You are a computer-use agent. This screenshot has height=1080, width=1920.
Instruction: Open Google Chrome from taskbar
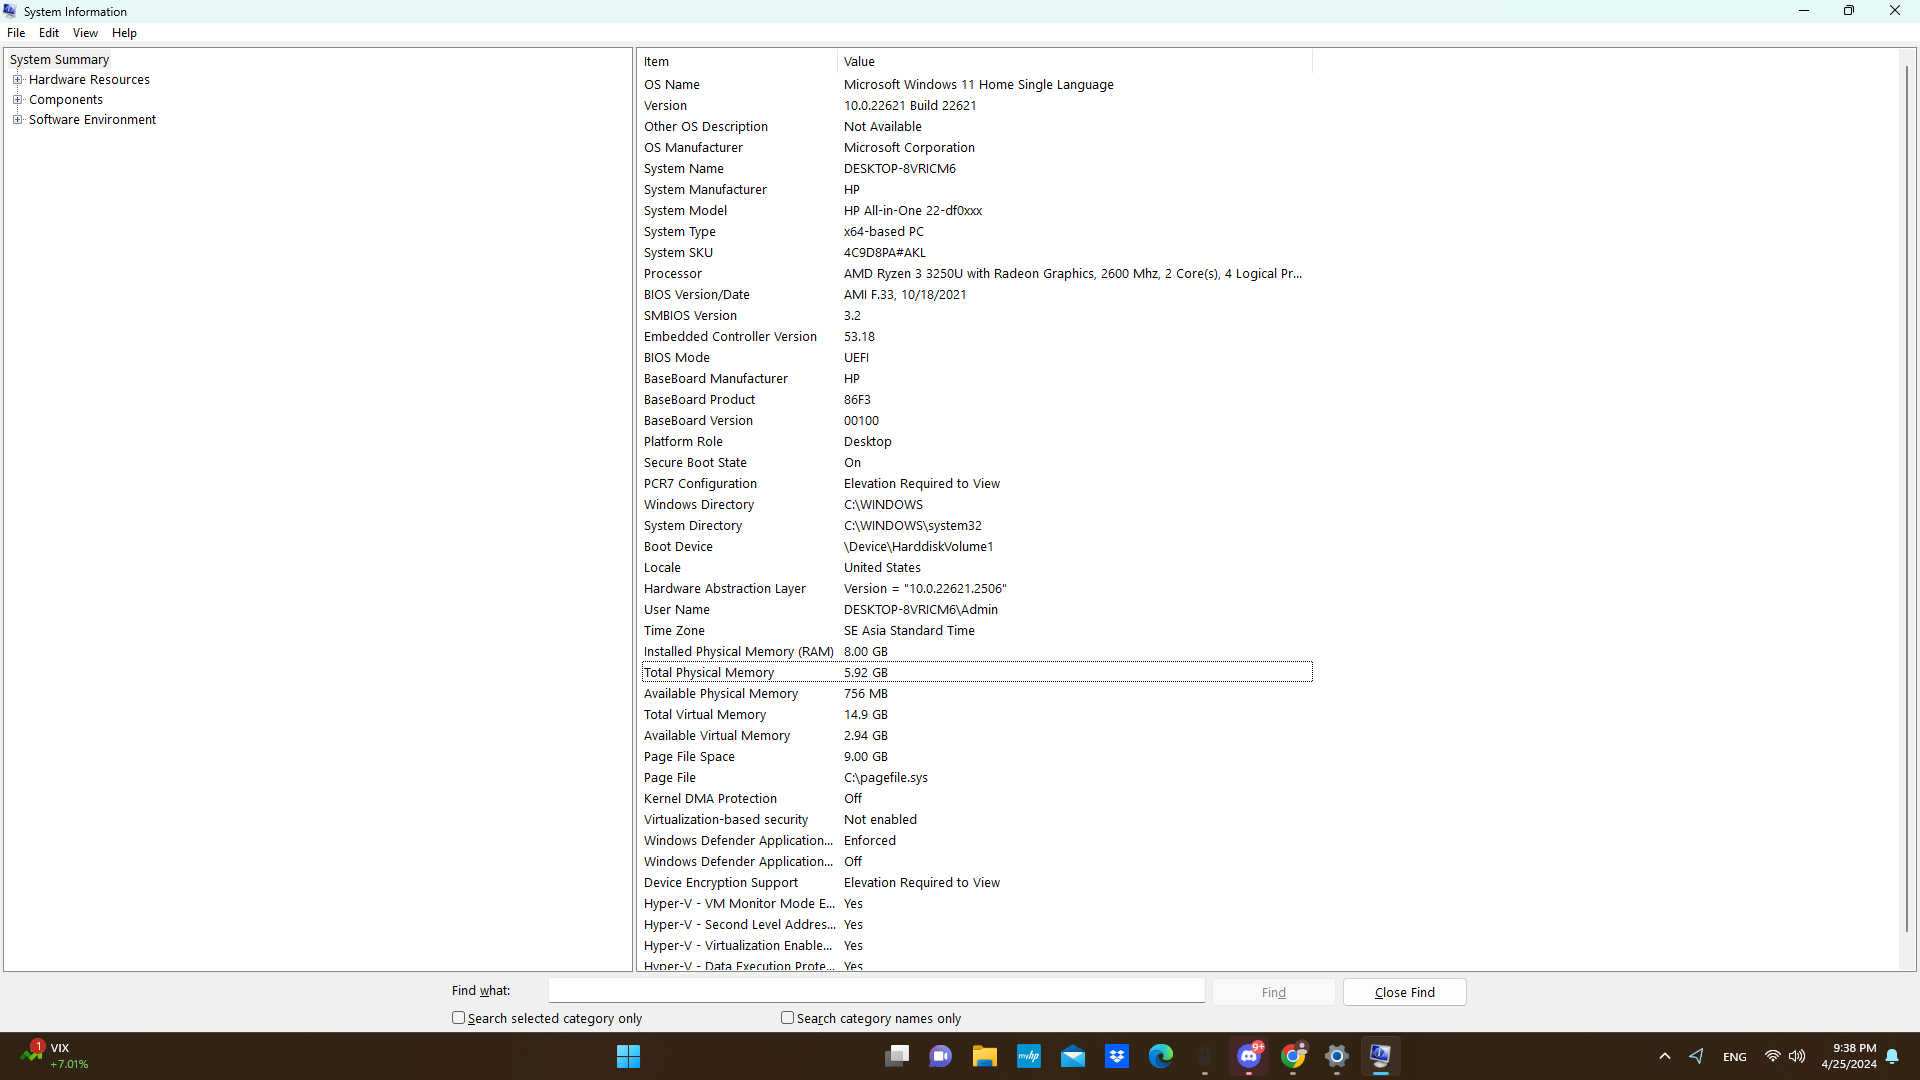pyautogui.click(x=1293, y=1056)
